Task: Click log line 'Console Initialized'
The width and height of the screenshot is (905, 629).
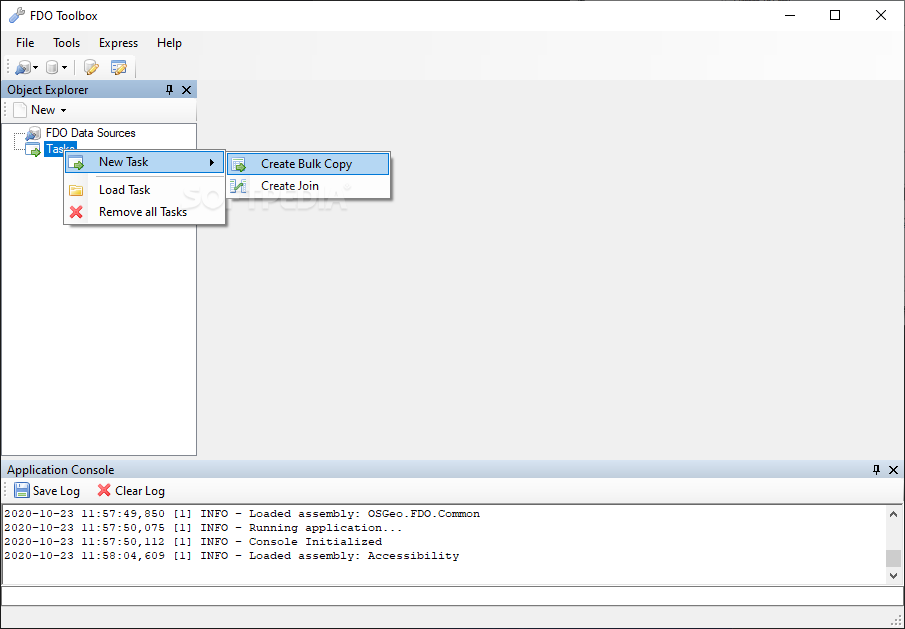Action: (x=193, y=541)
